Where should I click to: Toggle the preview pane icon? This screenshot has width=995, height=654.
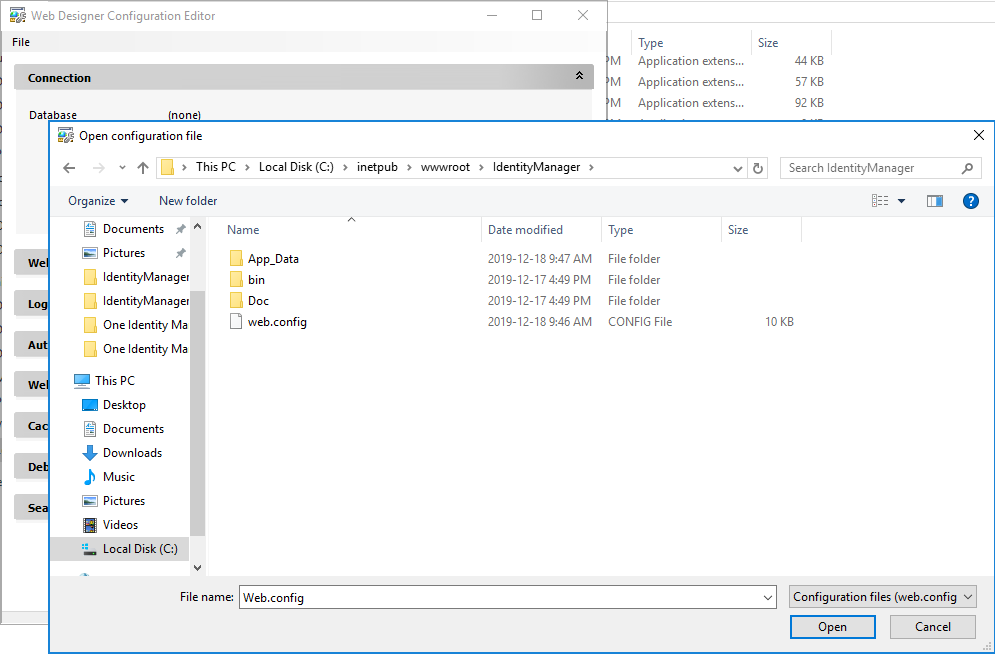935,201
